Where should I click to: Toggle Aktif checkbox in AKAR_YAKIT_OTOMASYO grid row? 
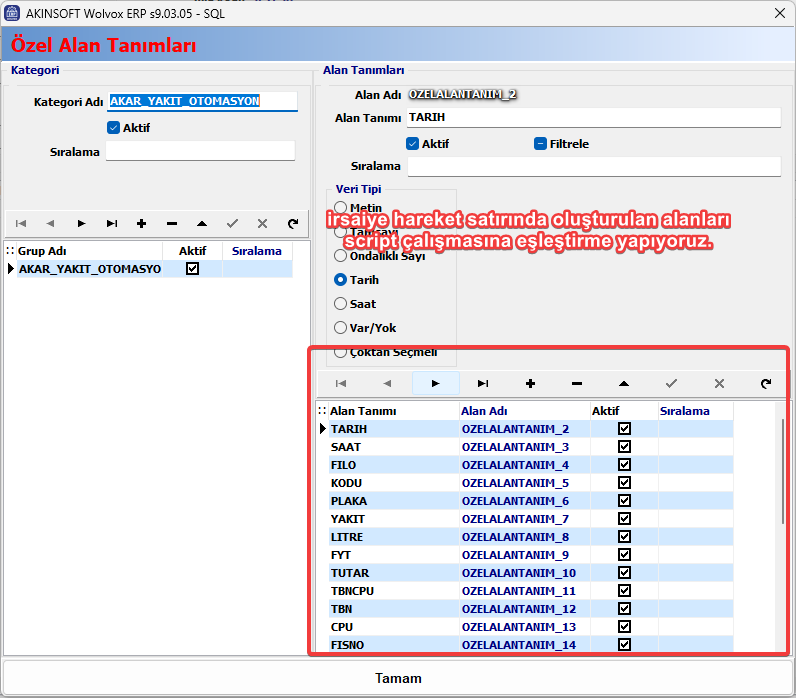(192, 269)
